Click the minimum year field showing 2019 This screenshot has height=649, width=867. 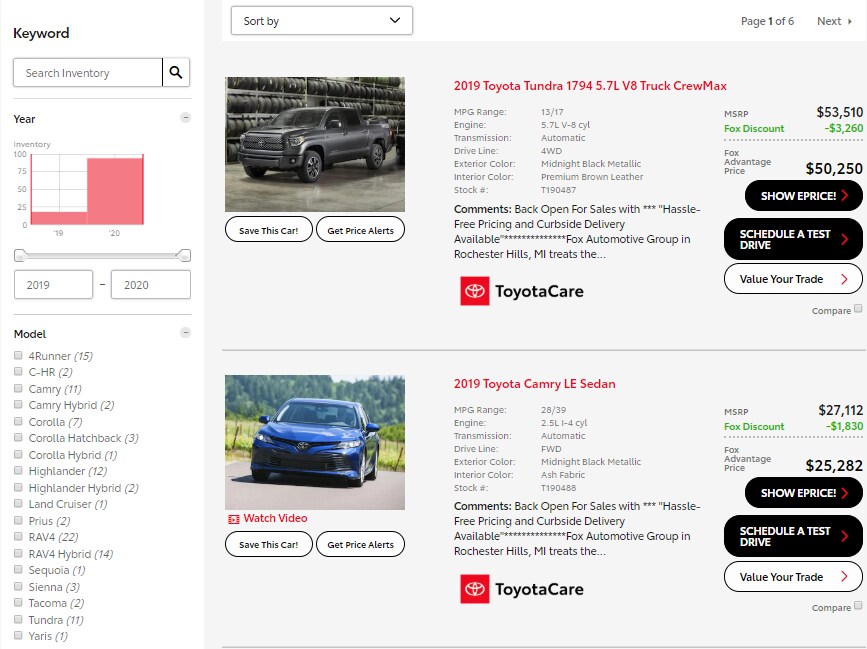coord(54,285)
